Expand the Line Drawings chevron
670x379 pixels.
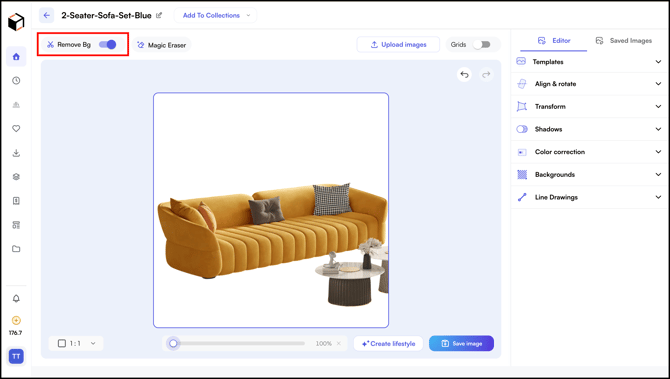[x=658, y=197]
